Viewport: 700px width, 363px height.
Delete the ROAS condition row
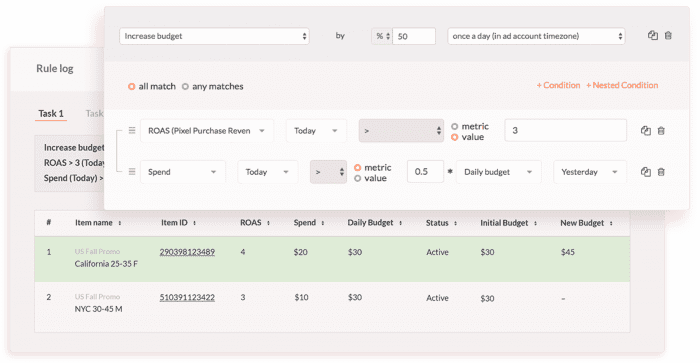[x=661, y=131]
